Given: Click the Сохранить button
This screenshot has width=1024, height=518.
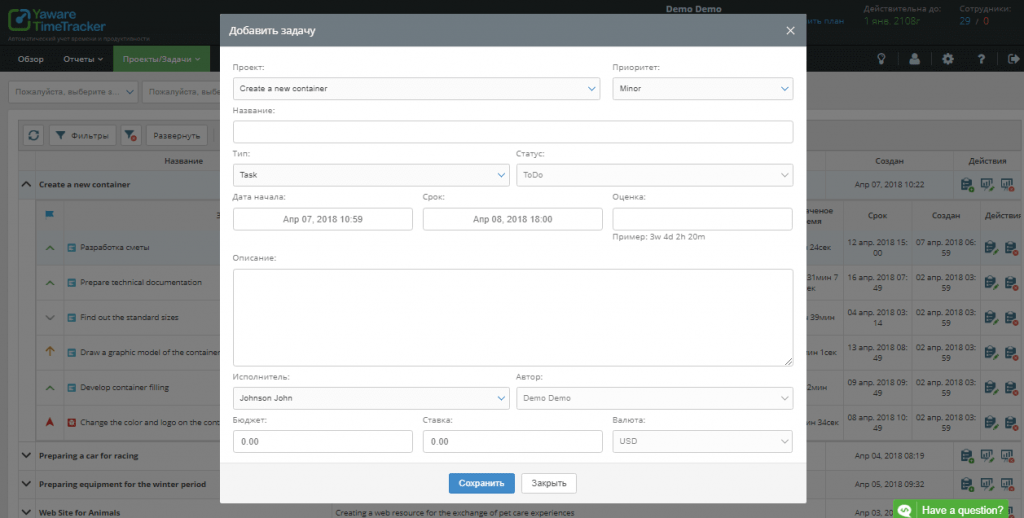Looking at the screenshot, I should pos(481,483).
